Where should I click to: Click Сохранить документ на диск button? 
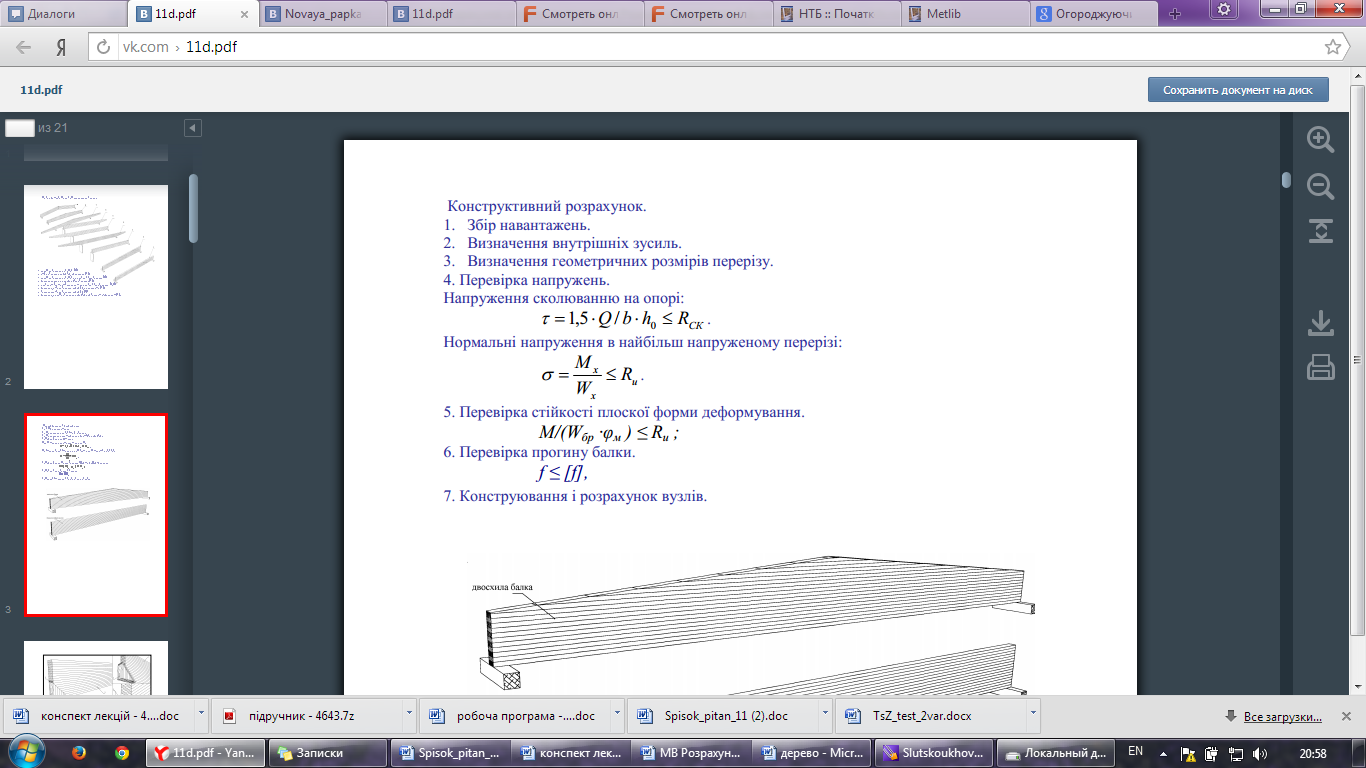pos(1237,90)
